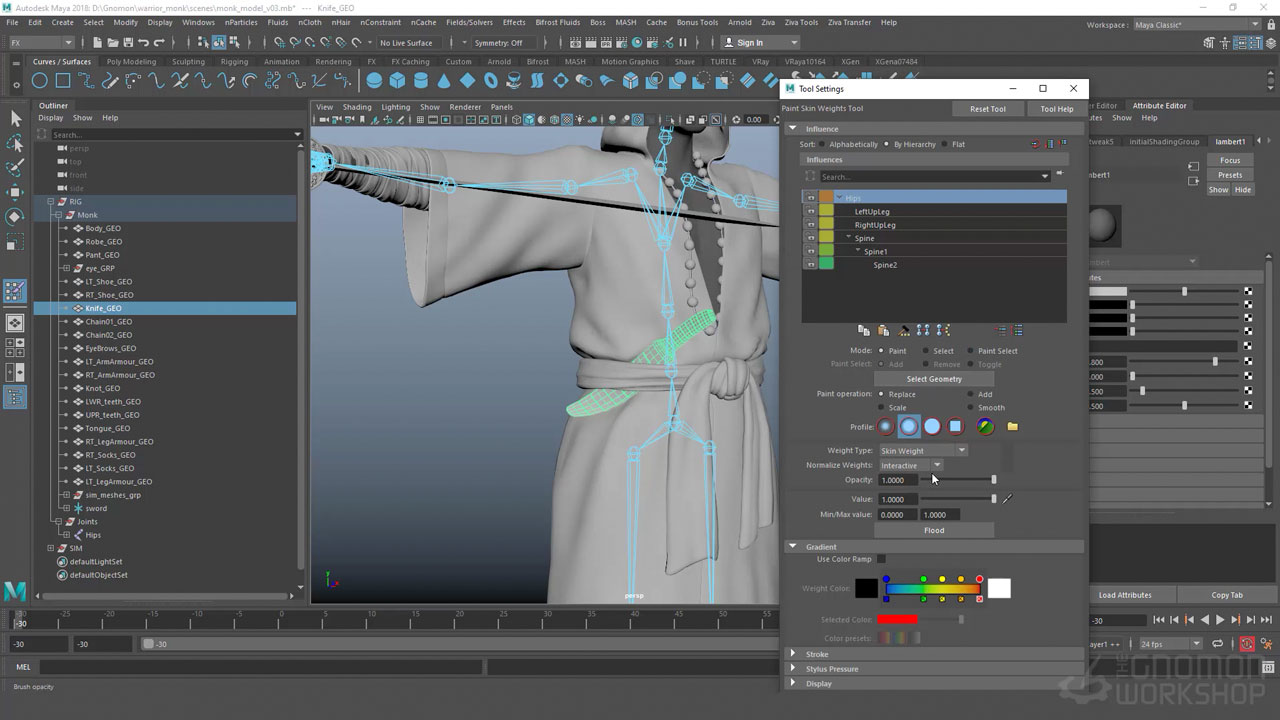Select the Smooth paint operation radio
This screenshot has width=1280, height=720.
click(x=968, y=408)
